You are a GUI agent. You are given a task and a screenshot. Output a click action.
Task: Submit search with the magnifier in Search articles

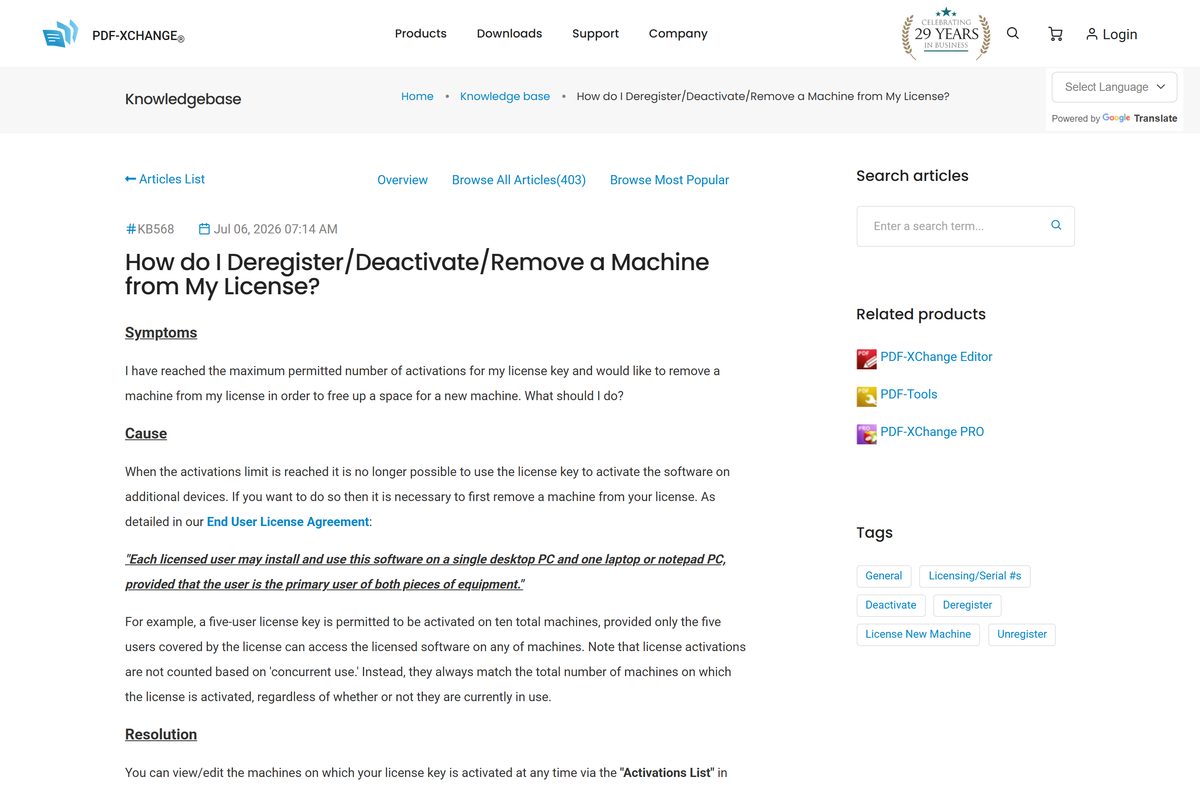1056,226
